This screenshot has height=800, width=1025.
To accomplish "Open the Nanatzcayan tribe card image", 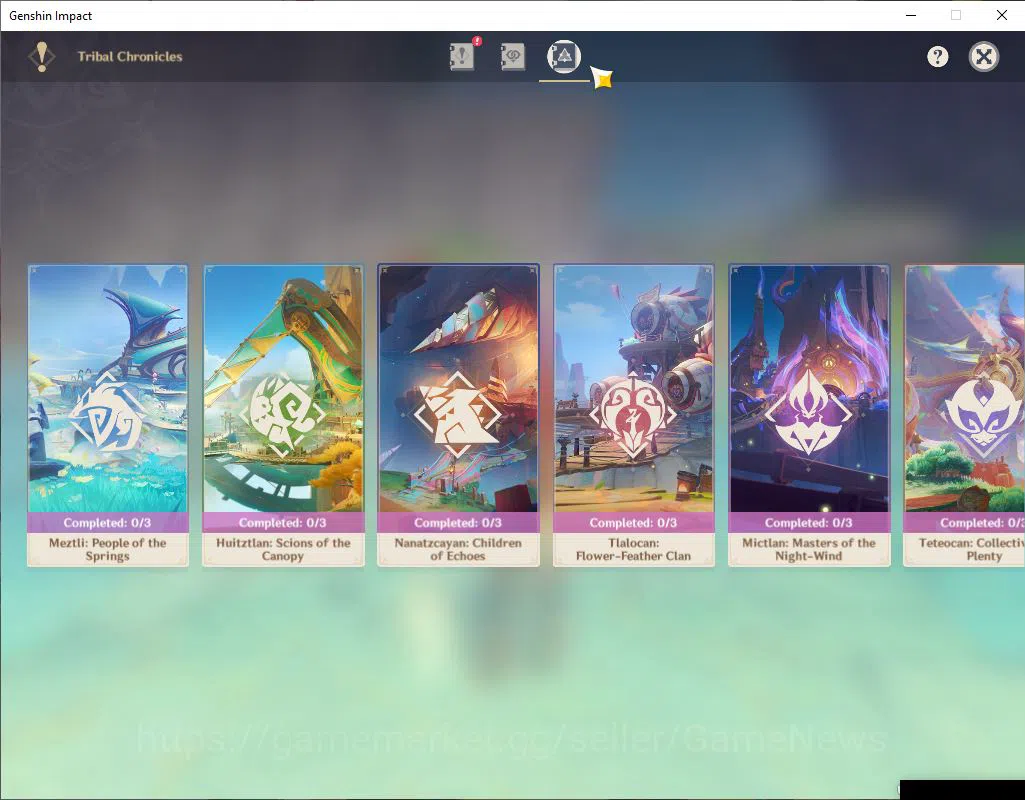I will (x=458, y=388).
